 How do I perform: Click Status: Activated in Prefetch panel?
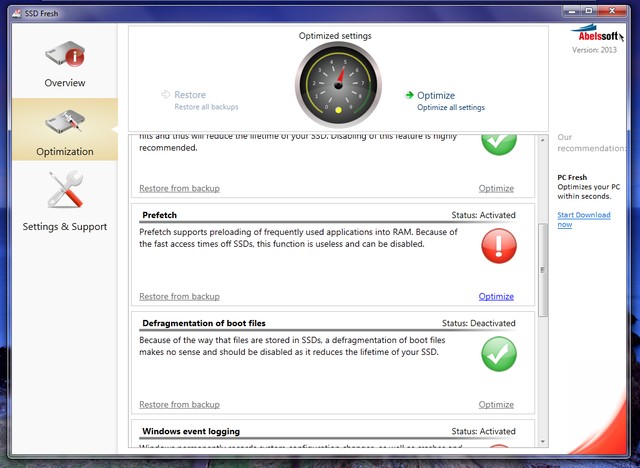click(x=483, y=215)
